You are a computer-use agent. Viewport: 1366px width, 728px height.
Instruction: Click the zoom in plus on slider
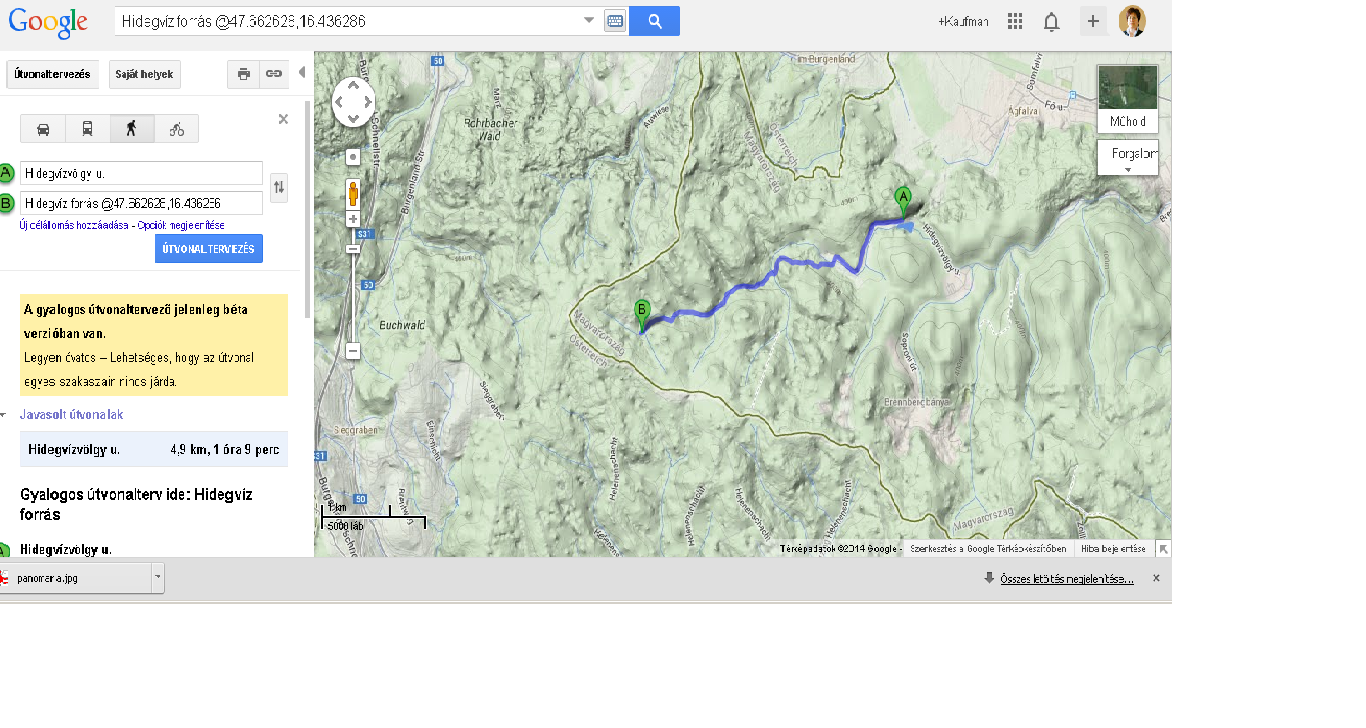click(x=353, y=219)
